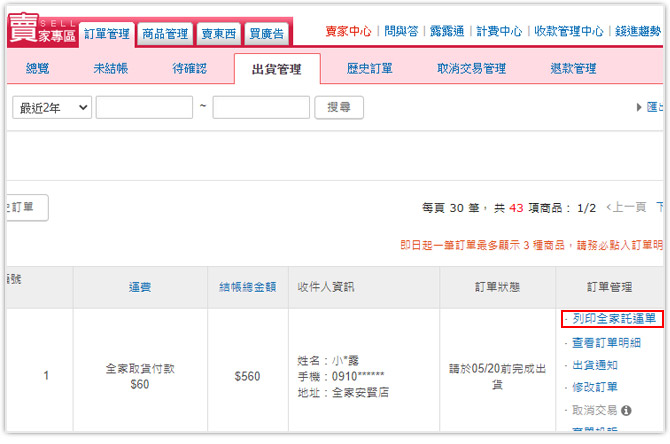Select the 賣東西 top tab

click(217, 34)
